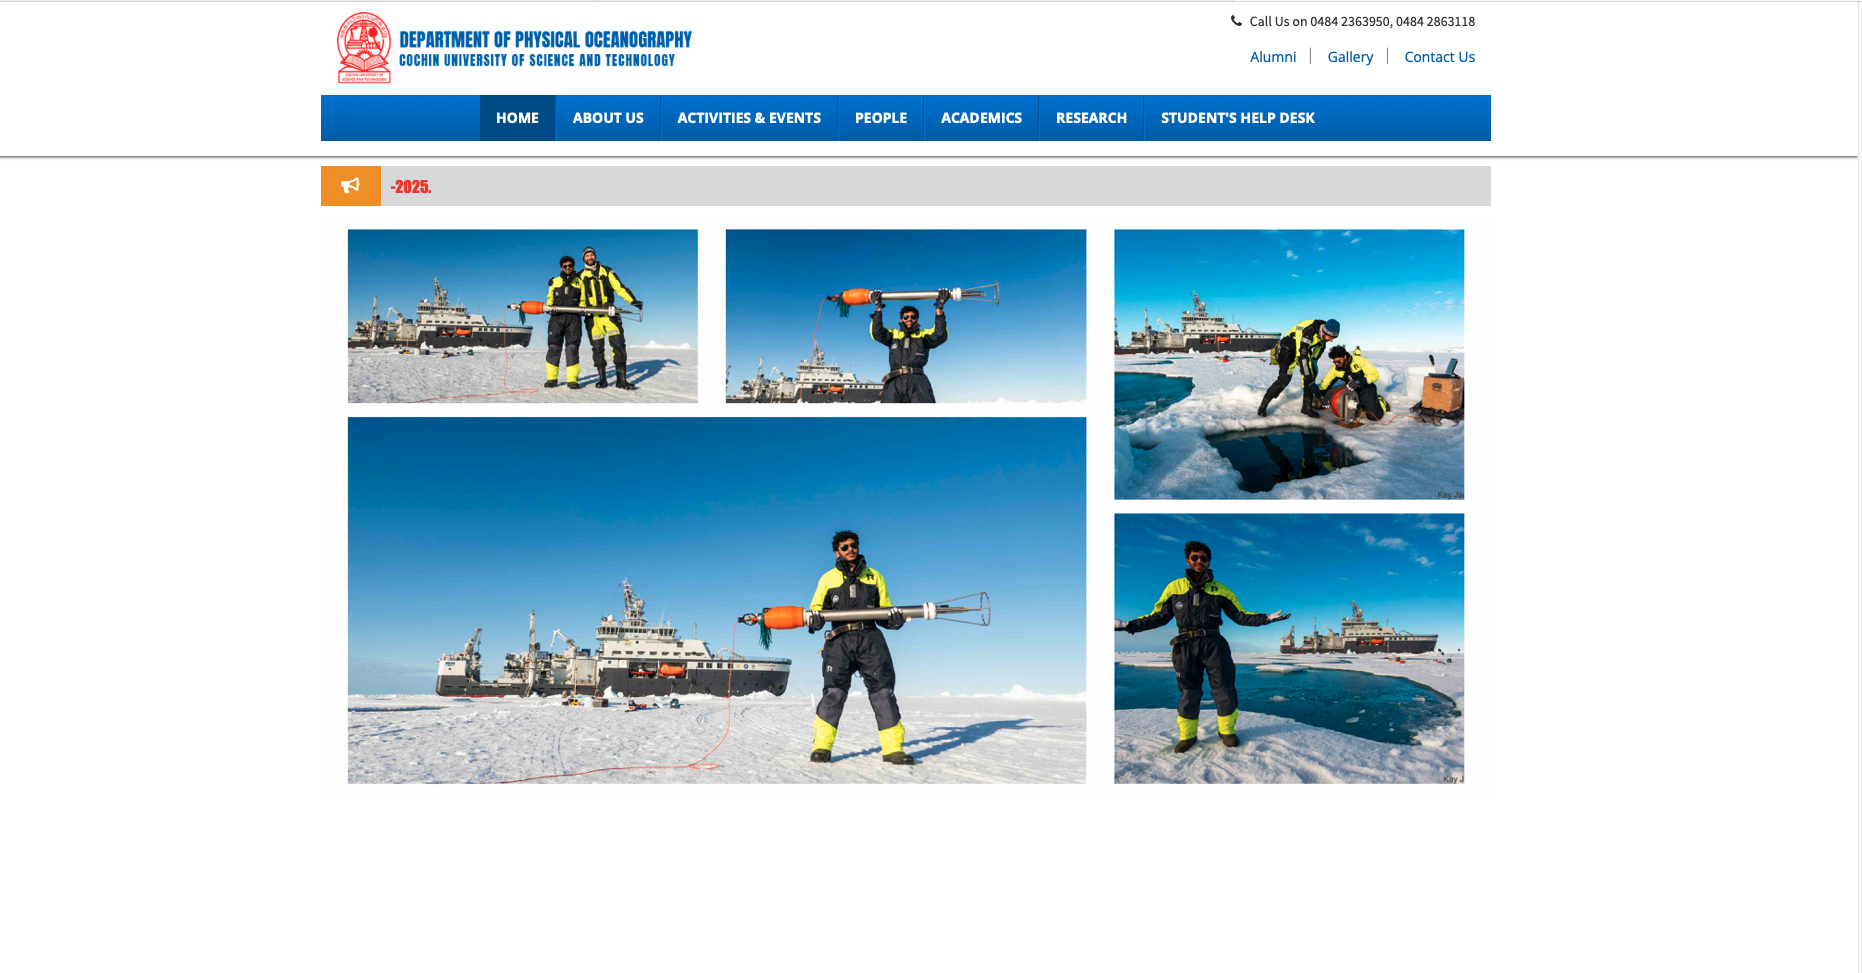Select STUDENT'S HELP DESK in navigation bar
Image resolution: width=1862 pixels, height=973 pixels.
tap(1237, 117)
